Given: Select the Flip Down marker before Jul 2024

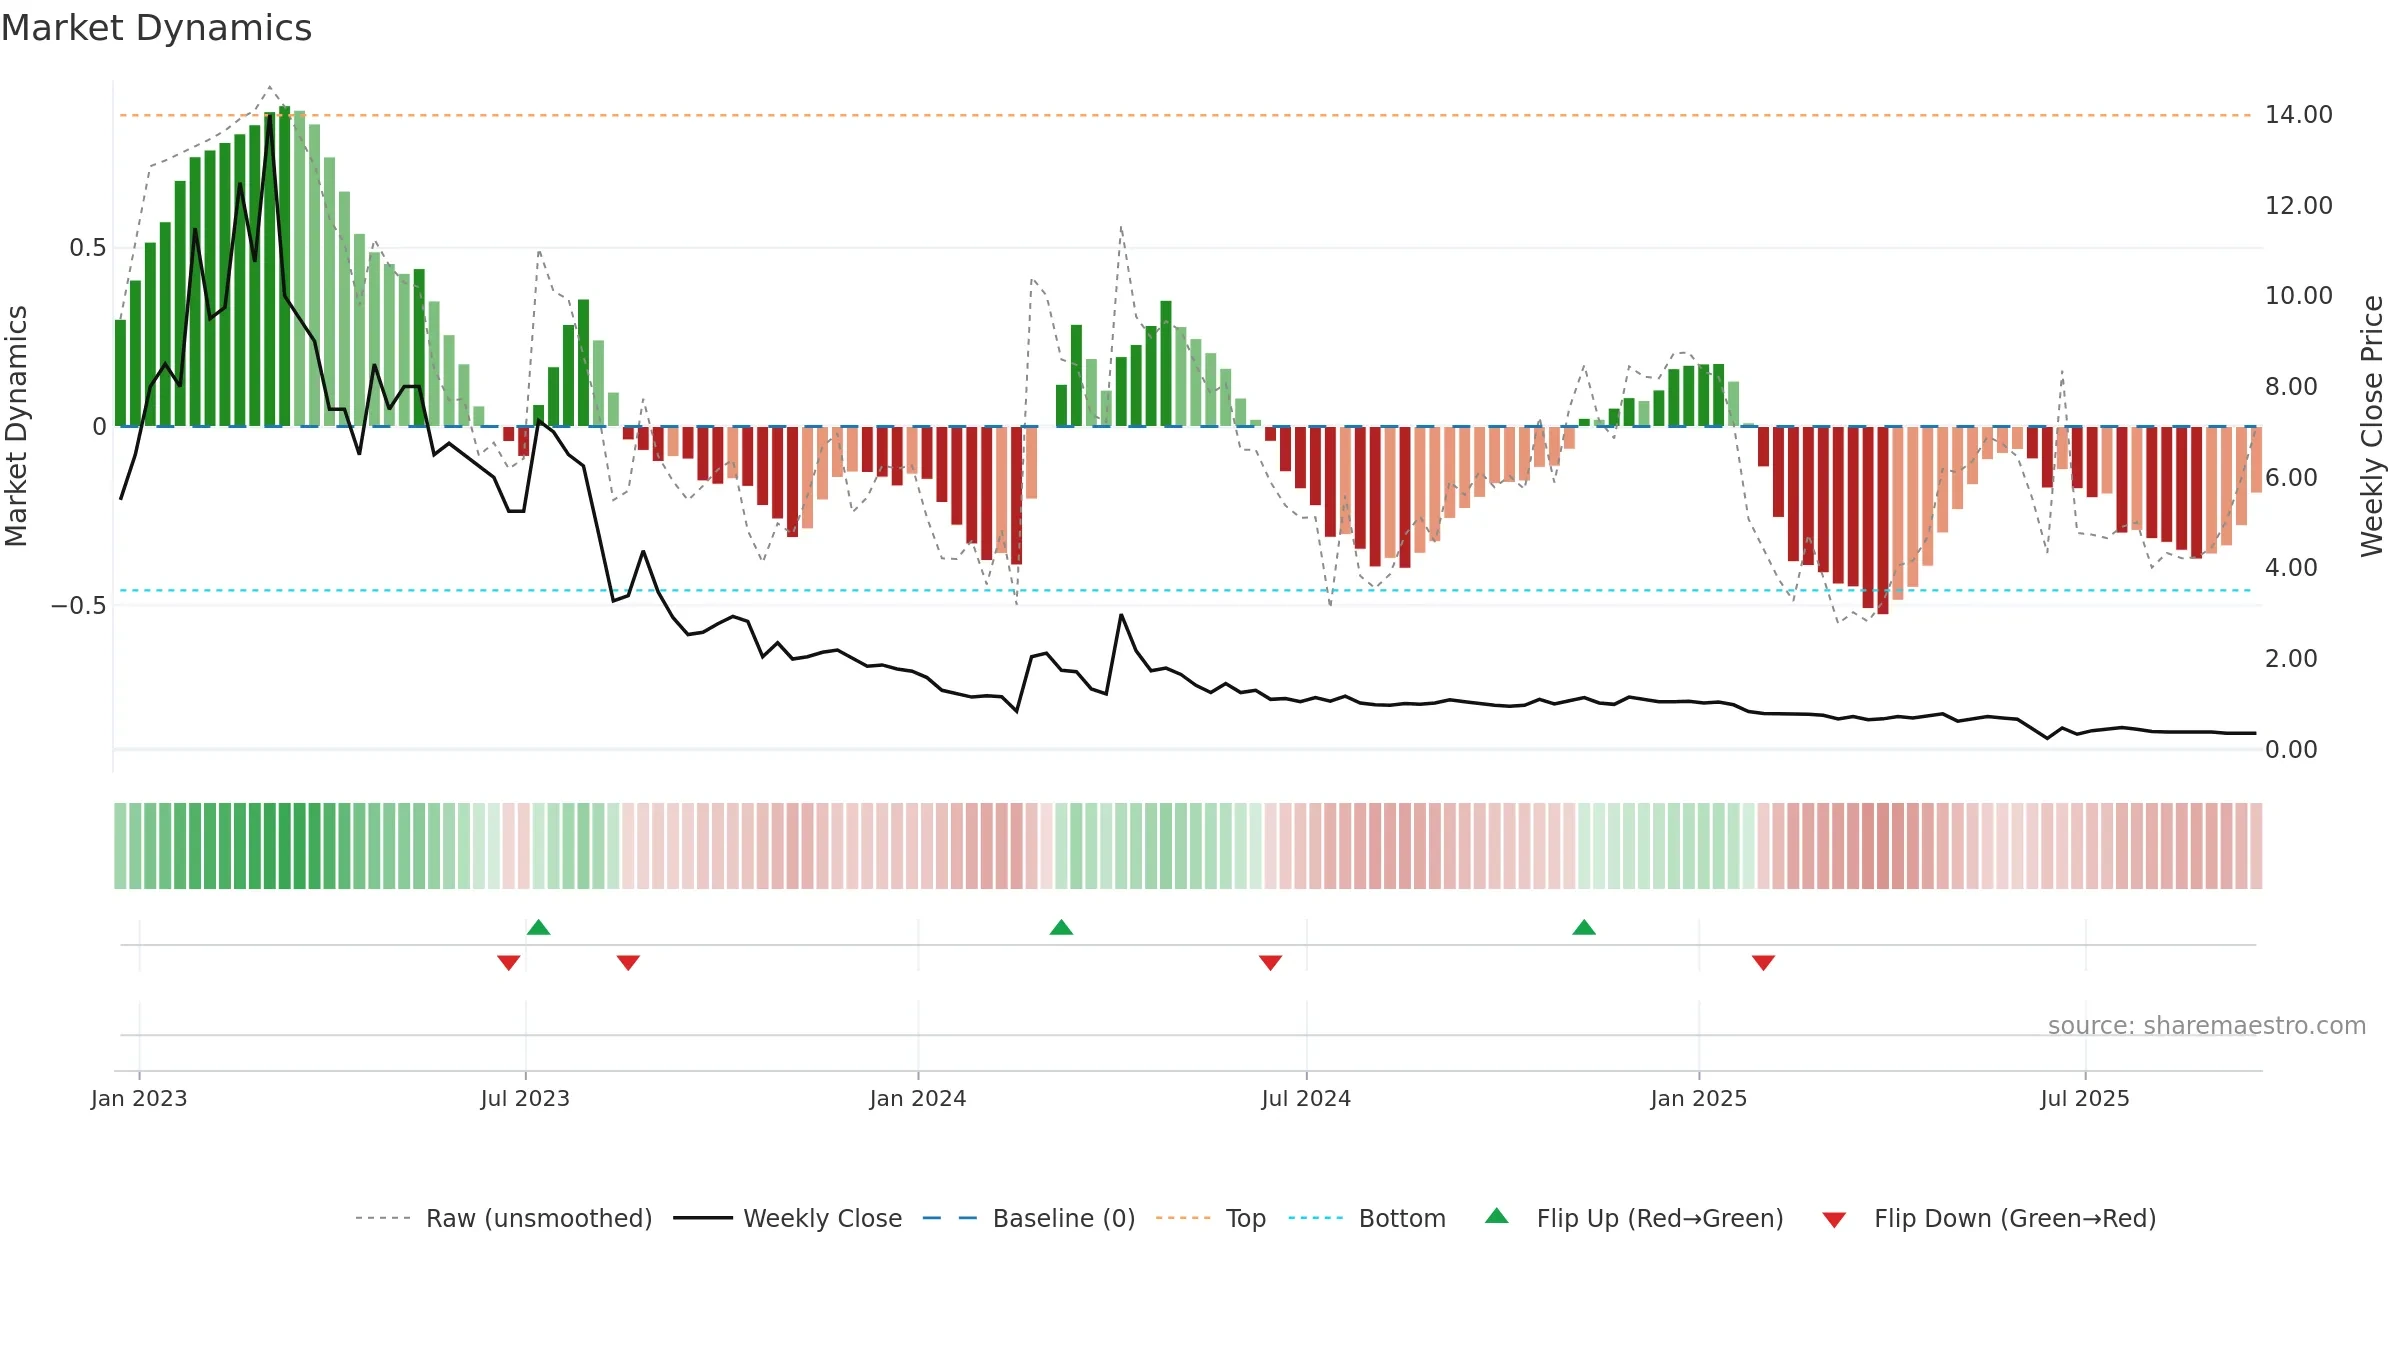Looking at the screenshot, I should coord(1270,962).
